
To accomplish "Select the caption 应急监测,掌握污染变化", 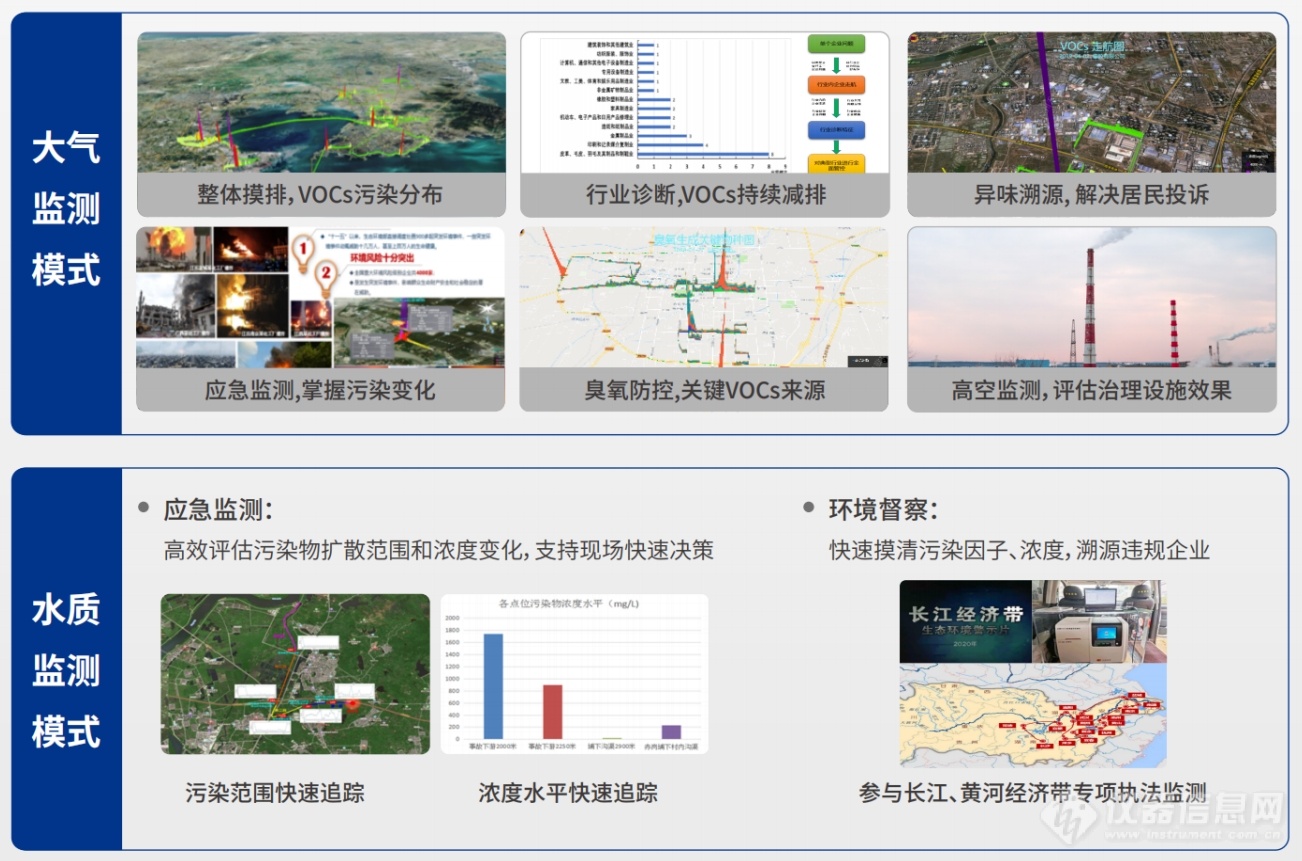I will click(x=319, y=390).
